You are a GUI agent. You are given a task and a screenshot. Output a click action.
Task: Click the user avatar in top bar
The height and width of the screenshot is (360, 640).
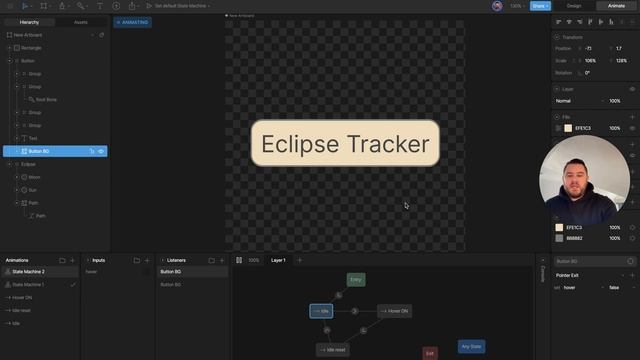497,6
